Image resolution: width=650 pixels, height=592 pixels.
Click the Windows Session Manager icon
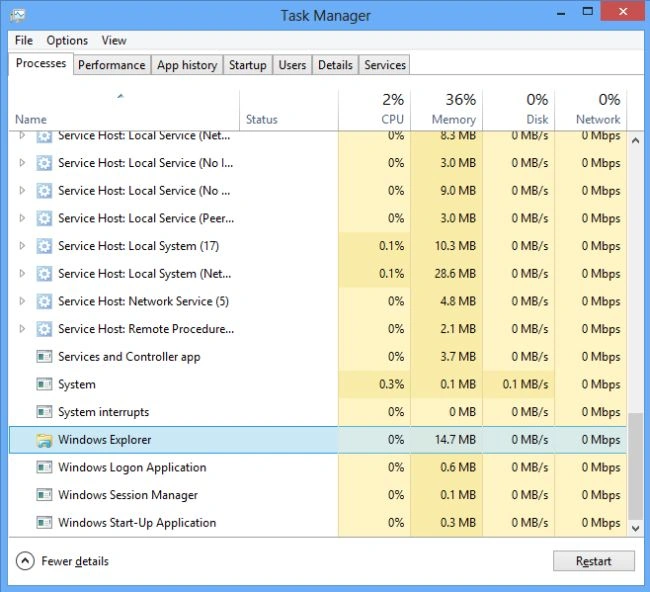pos(44,495)
